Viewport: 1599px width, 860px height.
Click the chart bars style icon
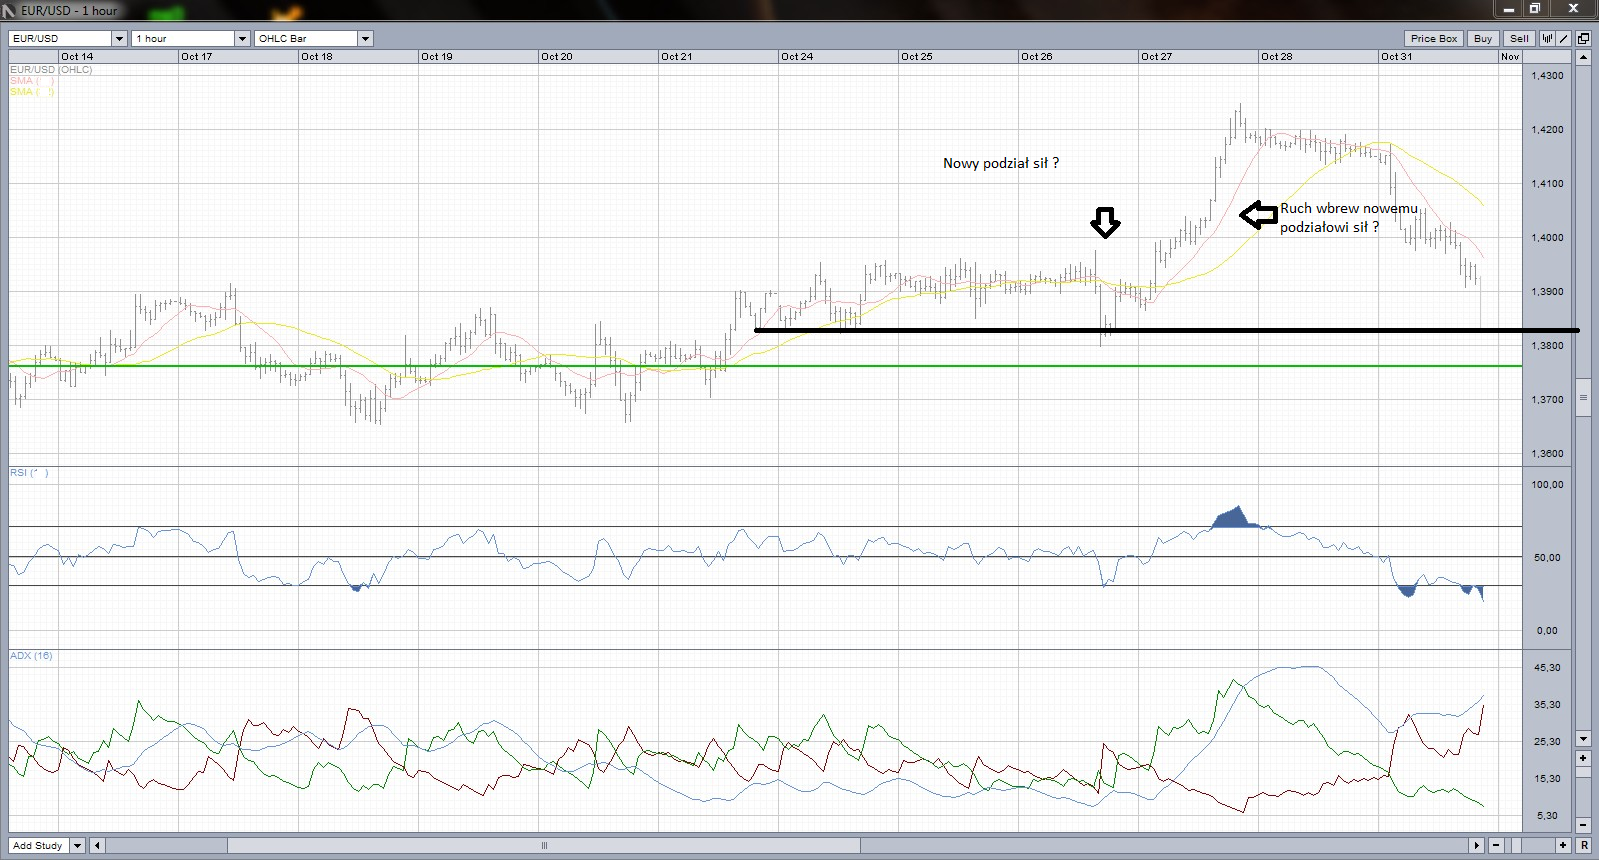pyautogui.click(x=1547, y=39)
